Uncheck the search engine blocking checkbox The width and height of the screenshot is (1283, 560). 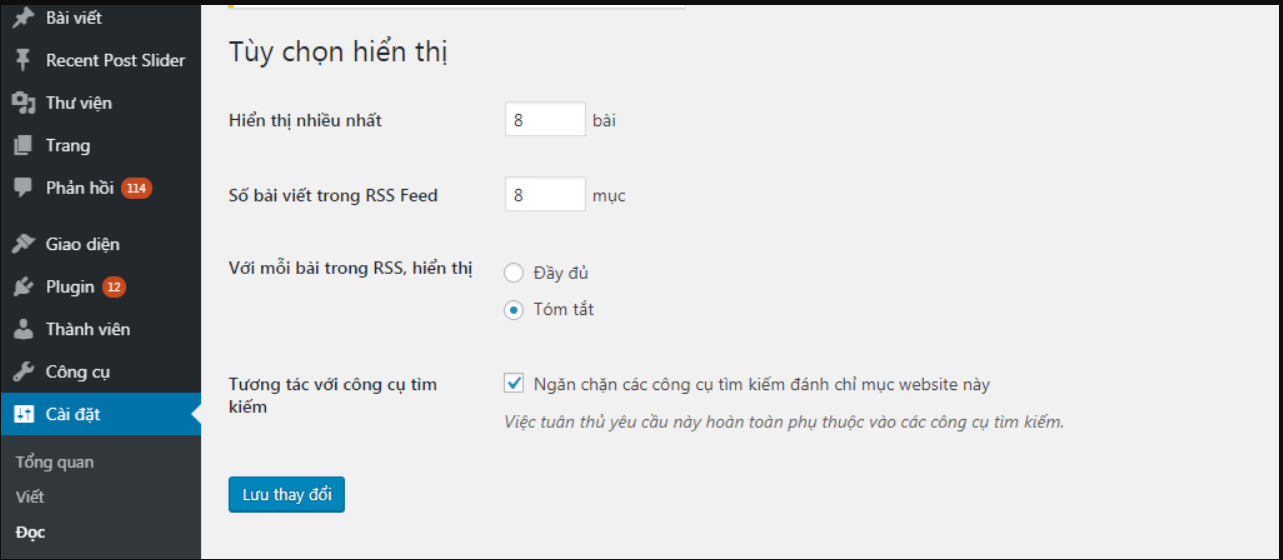[x=514, y=384]
